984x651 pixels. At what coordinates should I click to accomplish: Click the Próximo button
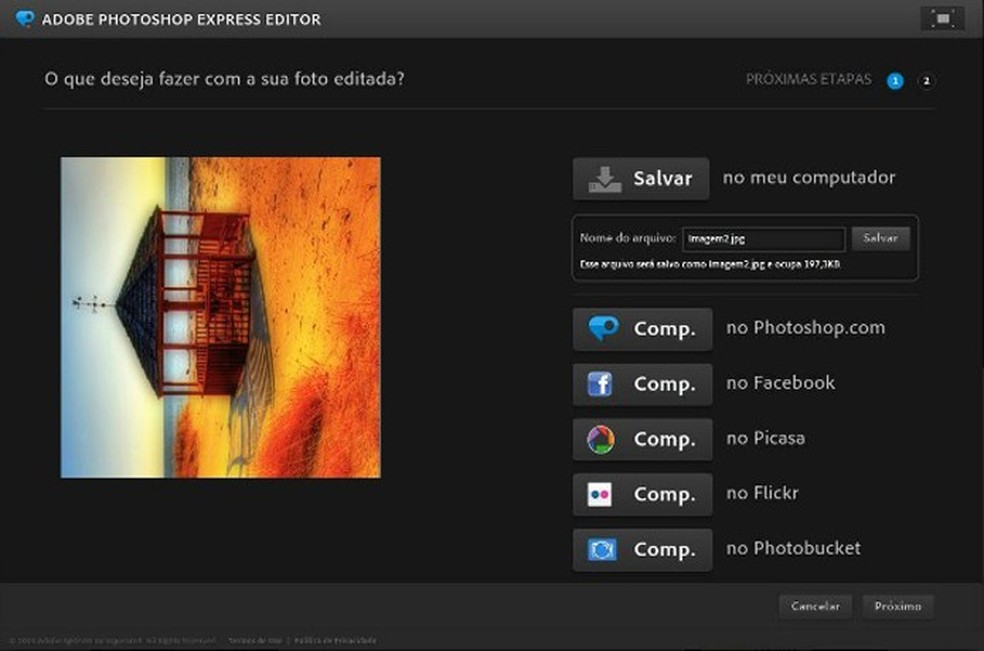click(898, 606)
